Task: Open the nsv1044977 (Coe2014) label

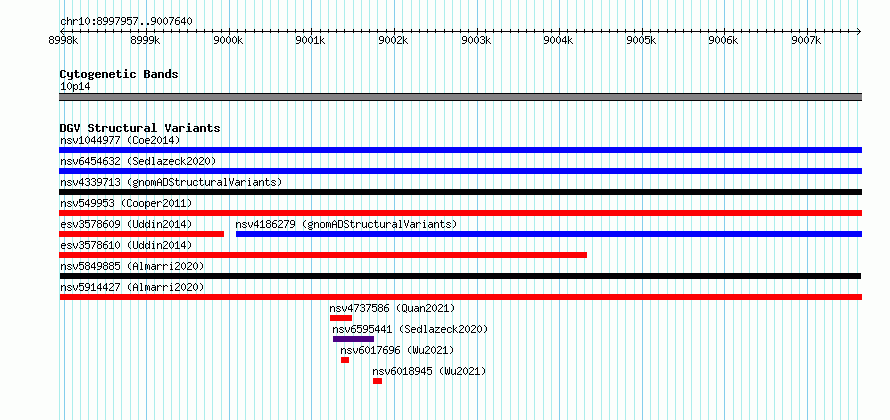Action: (120, 140)
